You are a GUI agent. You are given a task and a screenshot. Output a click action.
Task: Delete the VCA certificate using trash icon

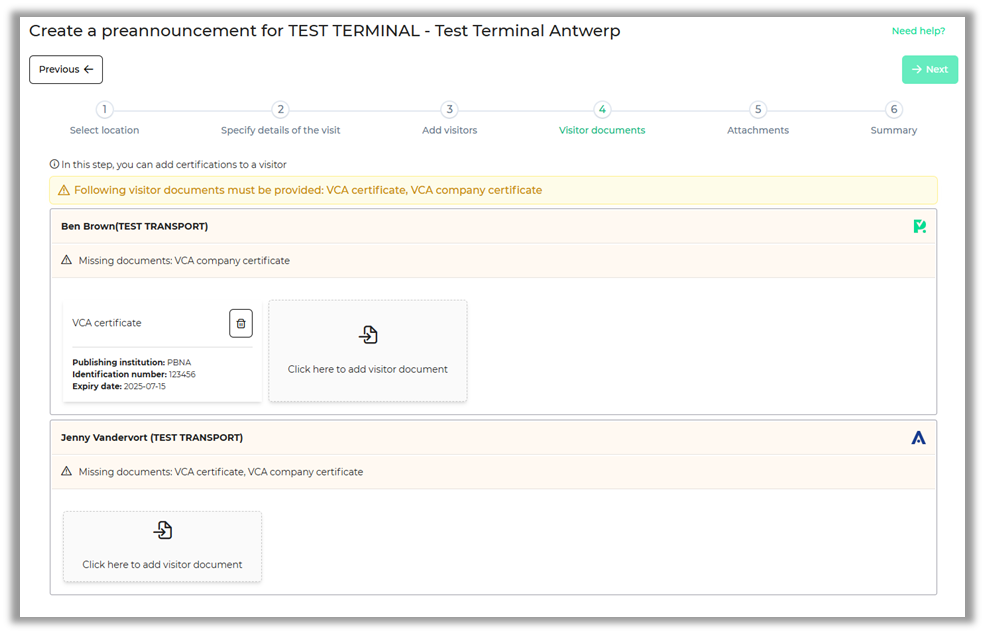240,323
